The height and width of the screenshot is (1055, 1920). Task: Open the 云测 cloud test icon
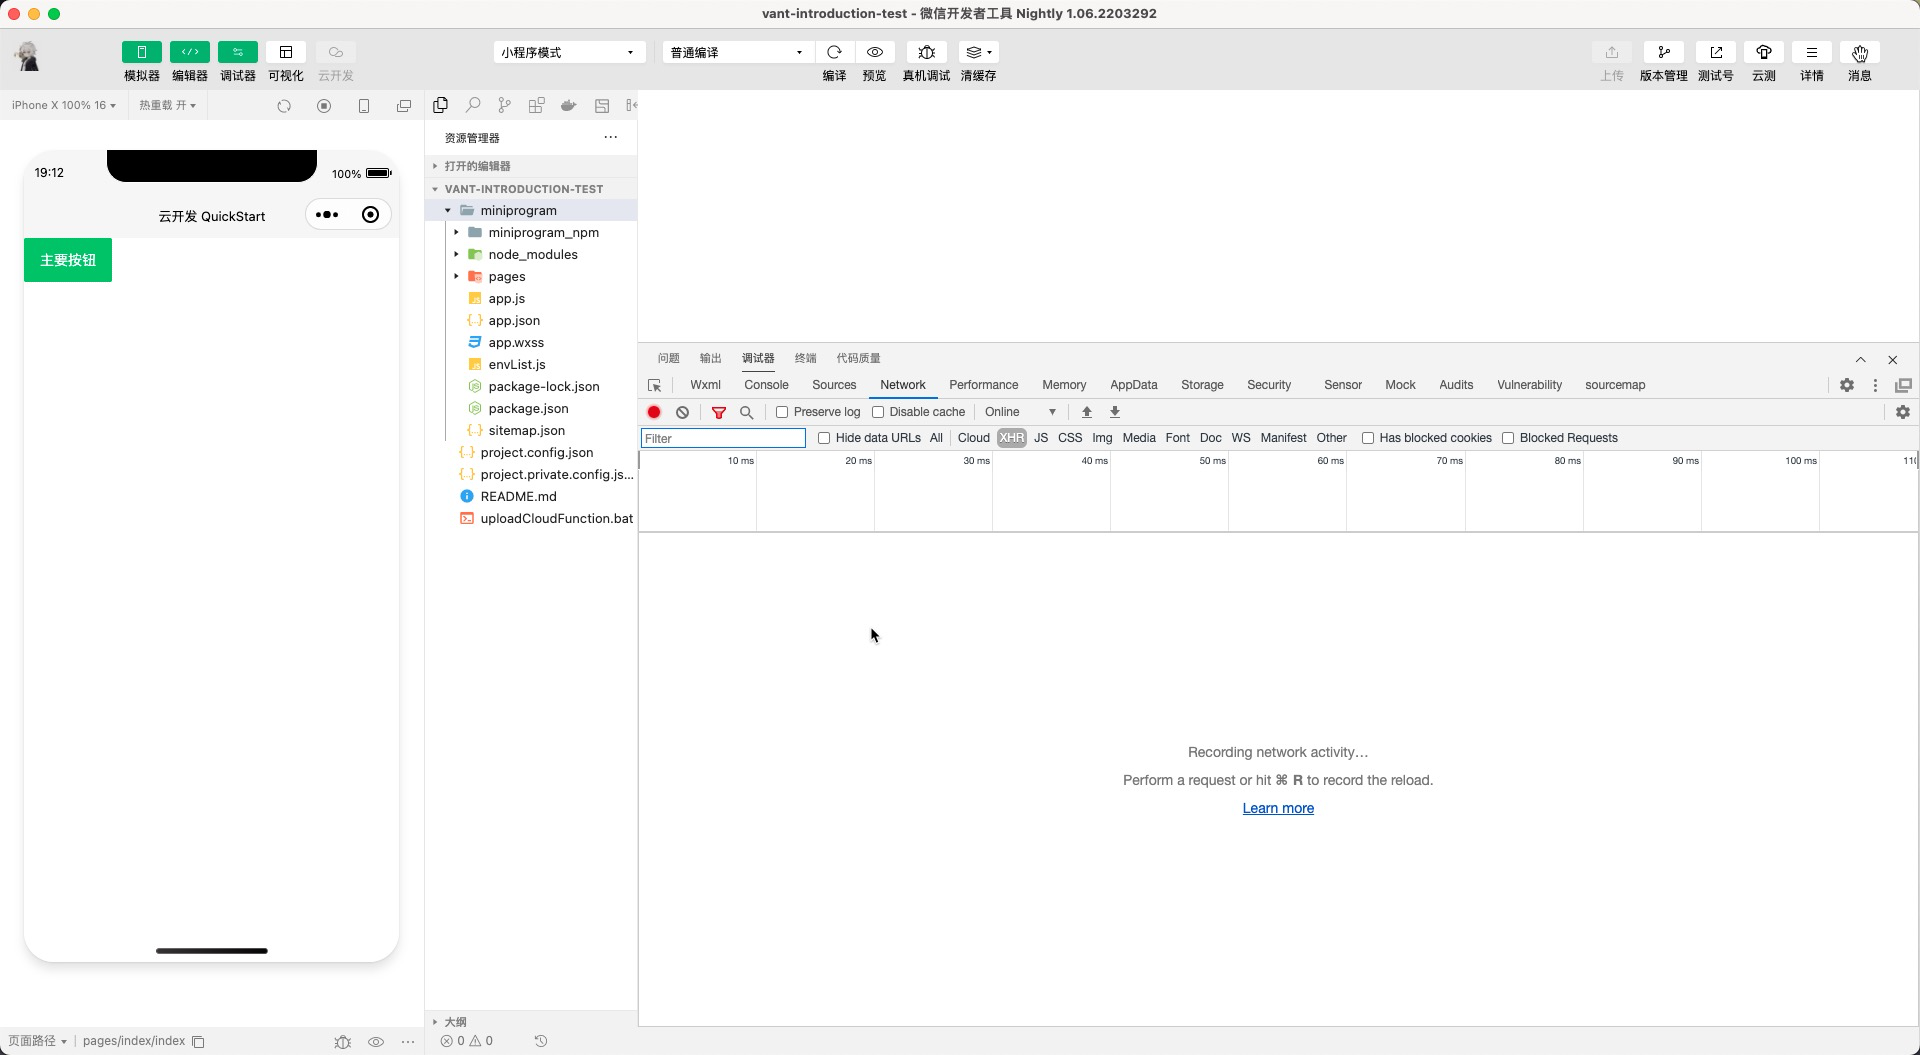pyautogui.click(x=1763, y=52)
